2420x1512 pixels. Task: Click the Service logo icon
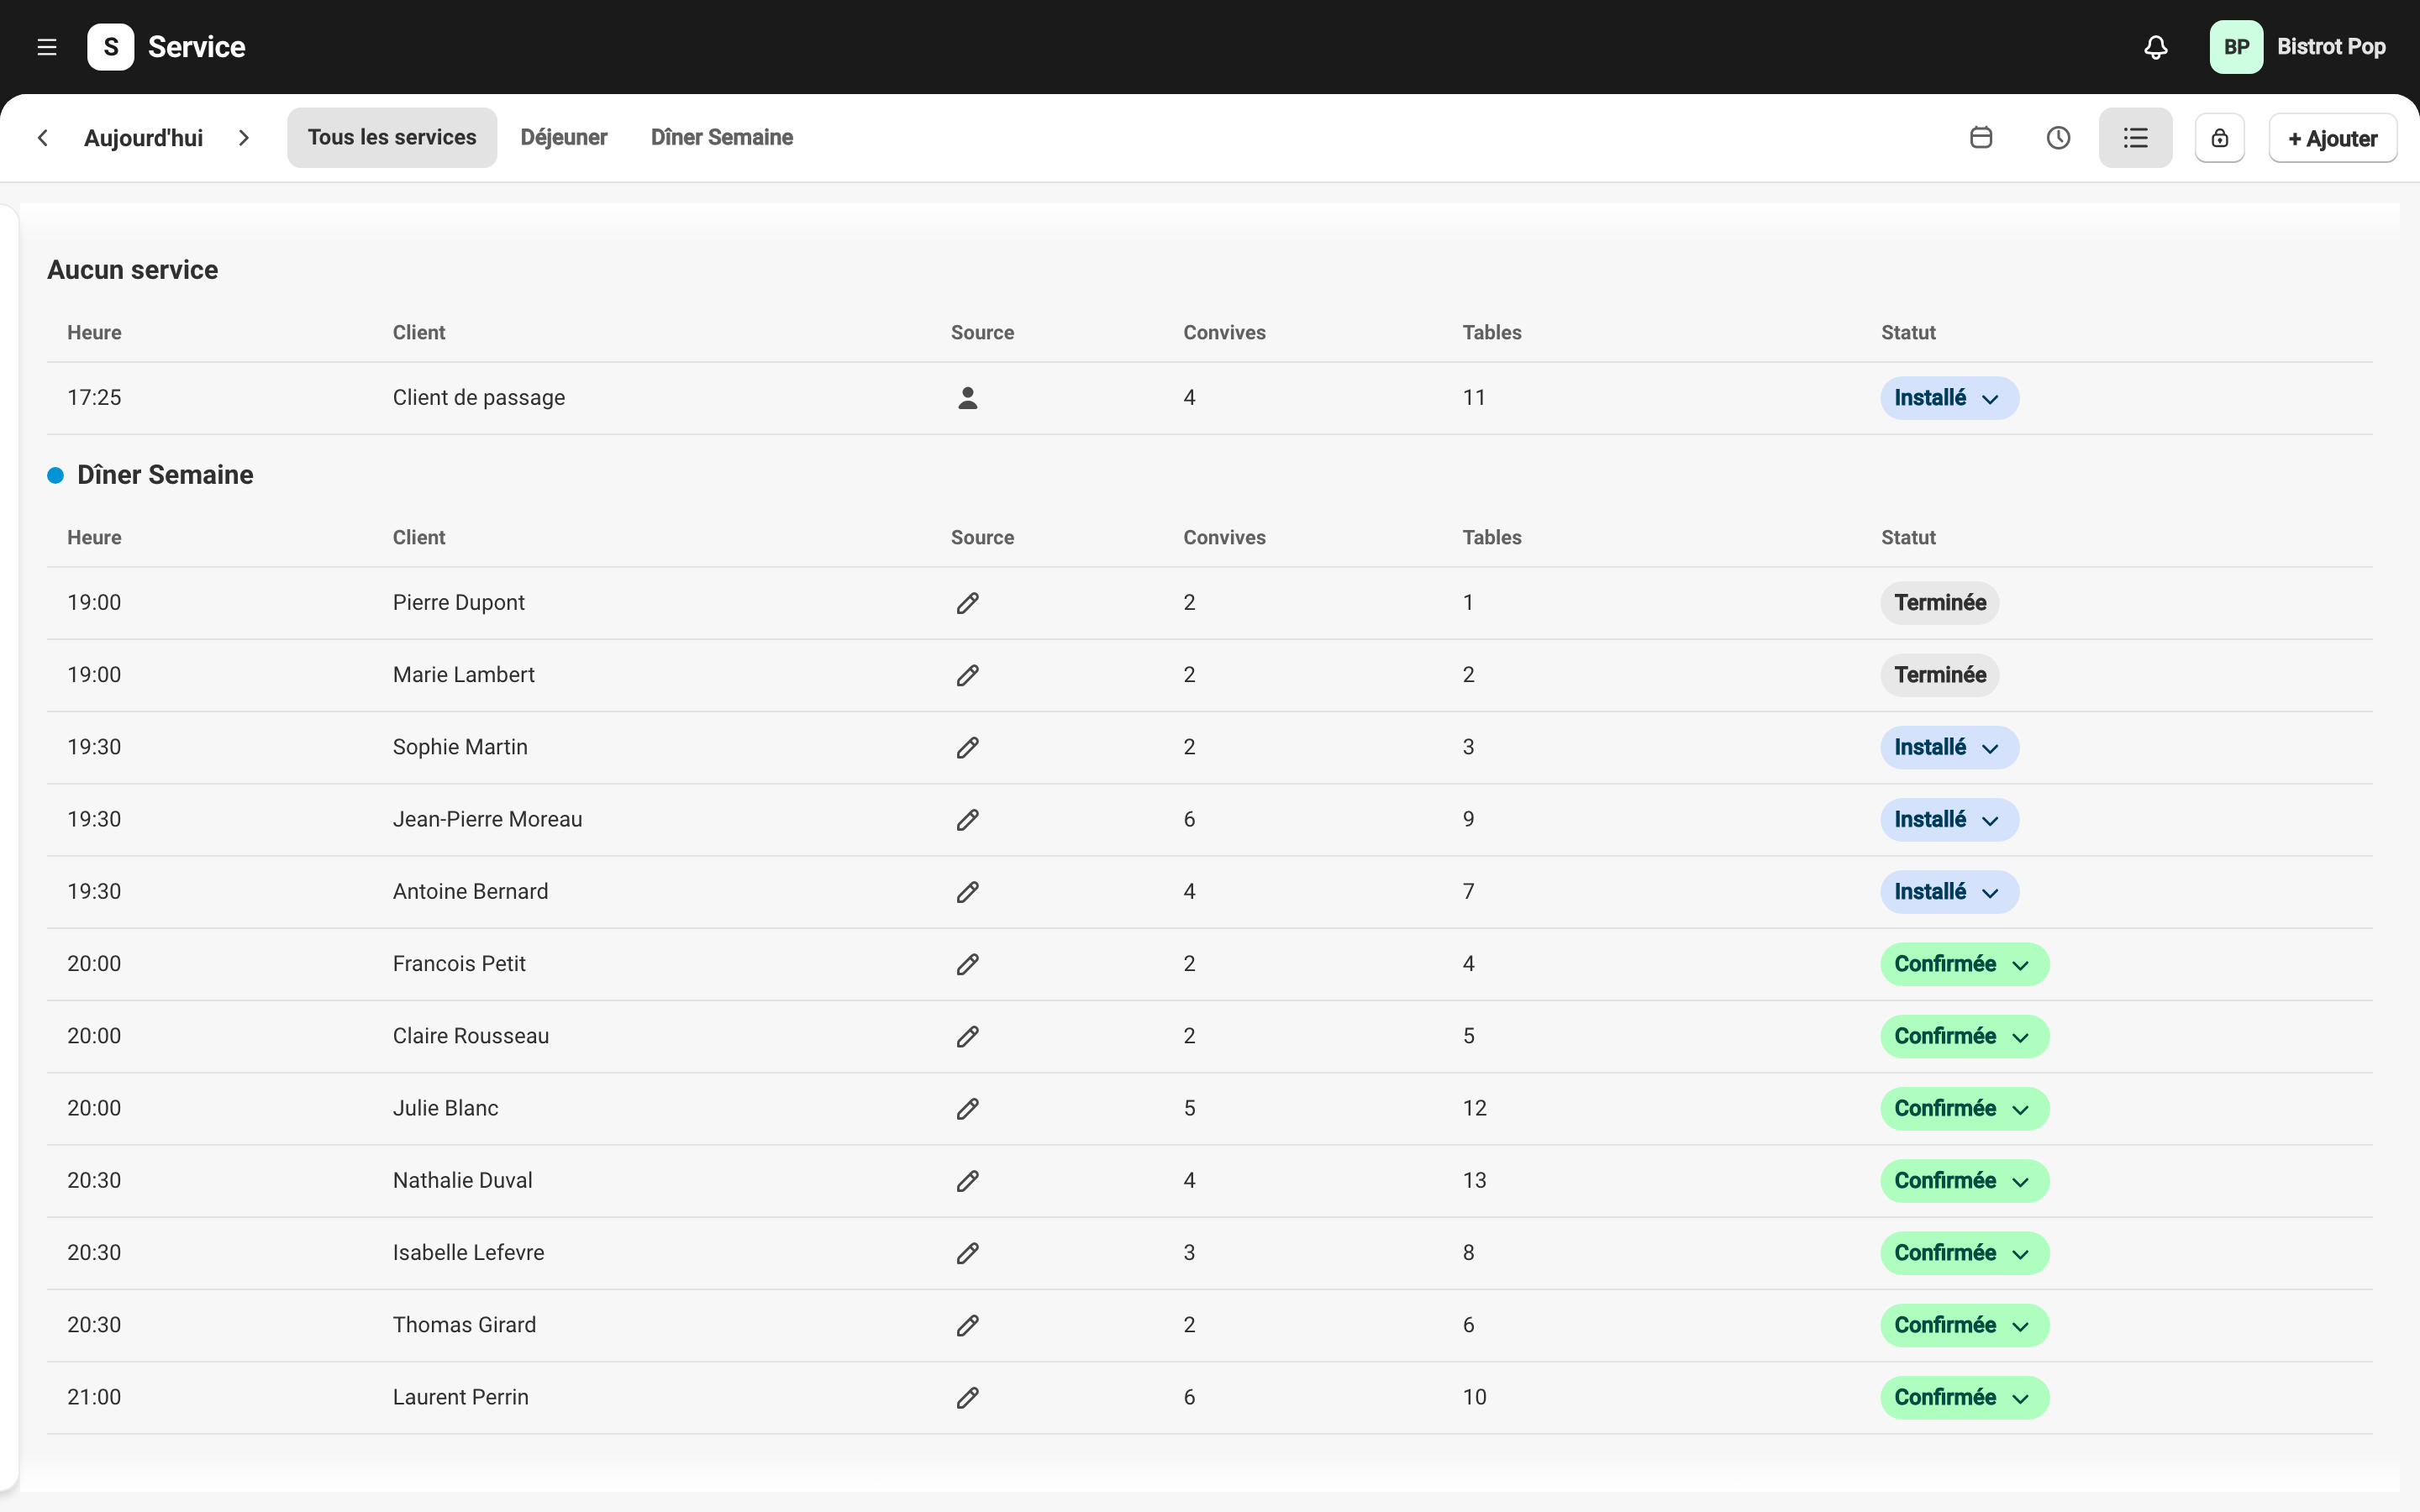tap(111, 47)
